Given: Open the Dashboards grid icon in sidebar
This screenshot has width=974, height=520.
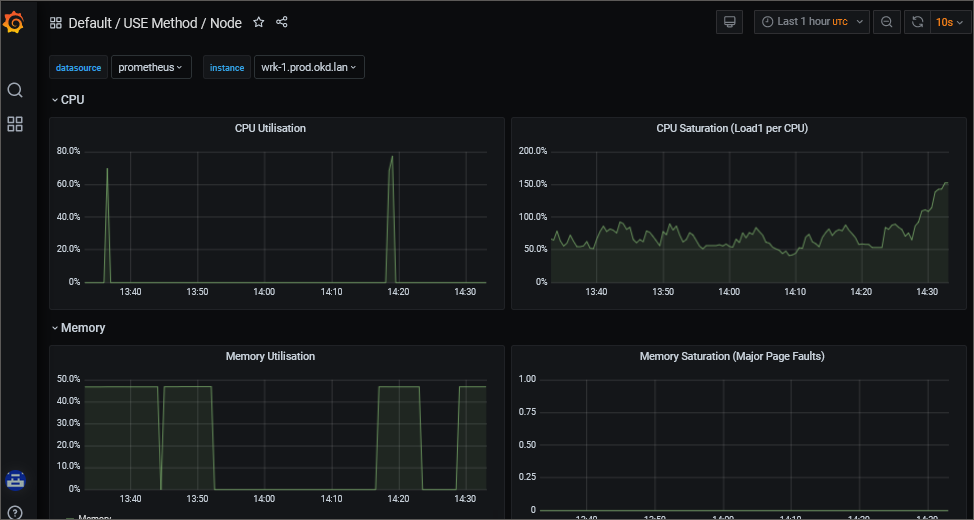Looking at the screenshot, I should click(15, 124).
